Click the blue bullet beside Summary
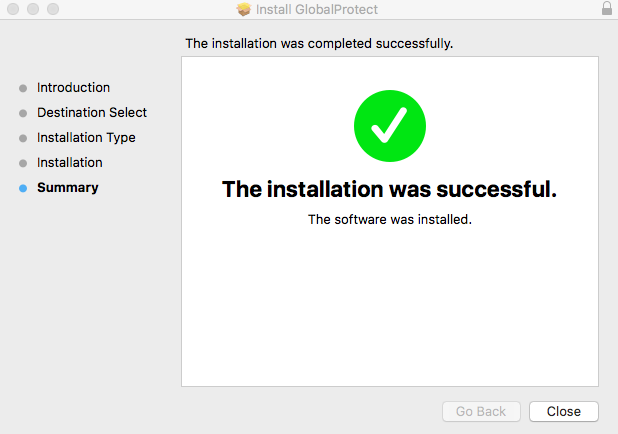The image size is (618, 434). tap(23, 188)
